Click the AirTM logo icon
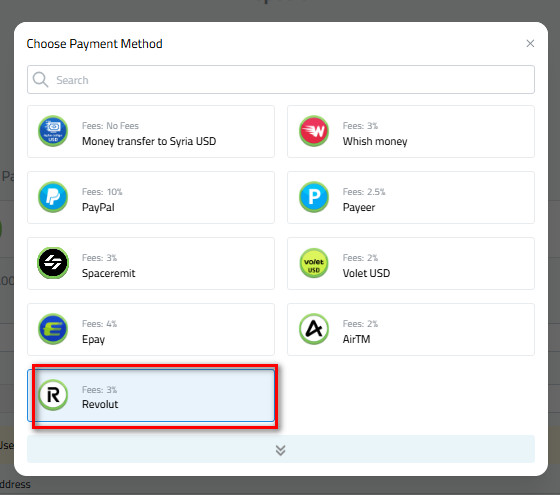560x495 pixels. point(314,329)
